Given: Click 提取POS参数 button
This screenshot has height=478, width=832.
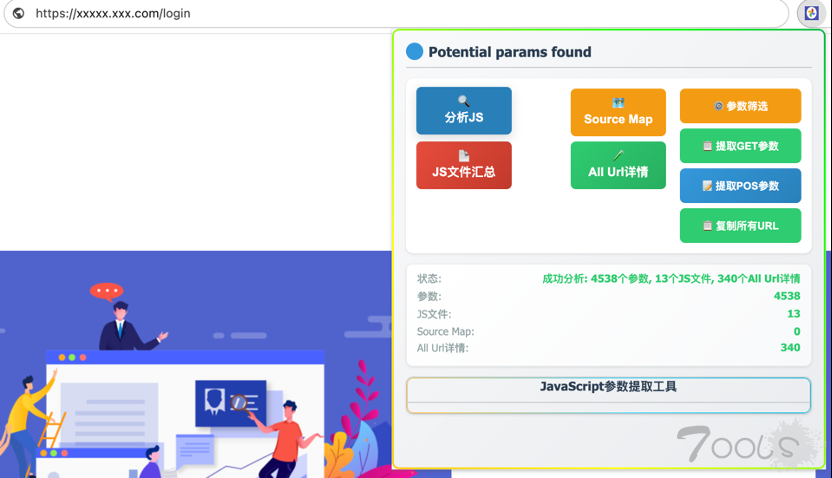Looking at the screenshot, I should click(740, 185).
